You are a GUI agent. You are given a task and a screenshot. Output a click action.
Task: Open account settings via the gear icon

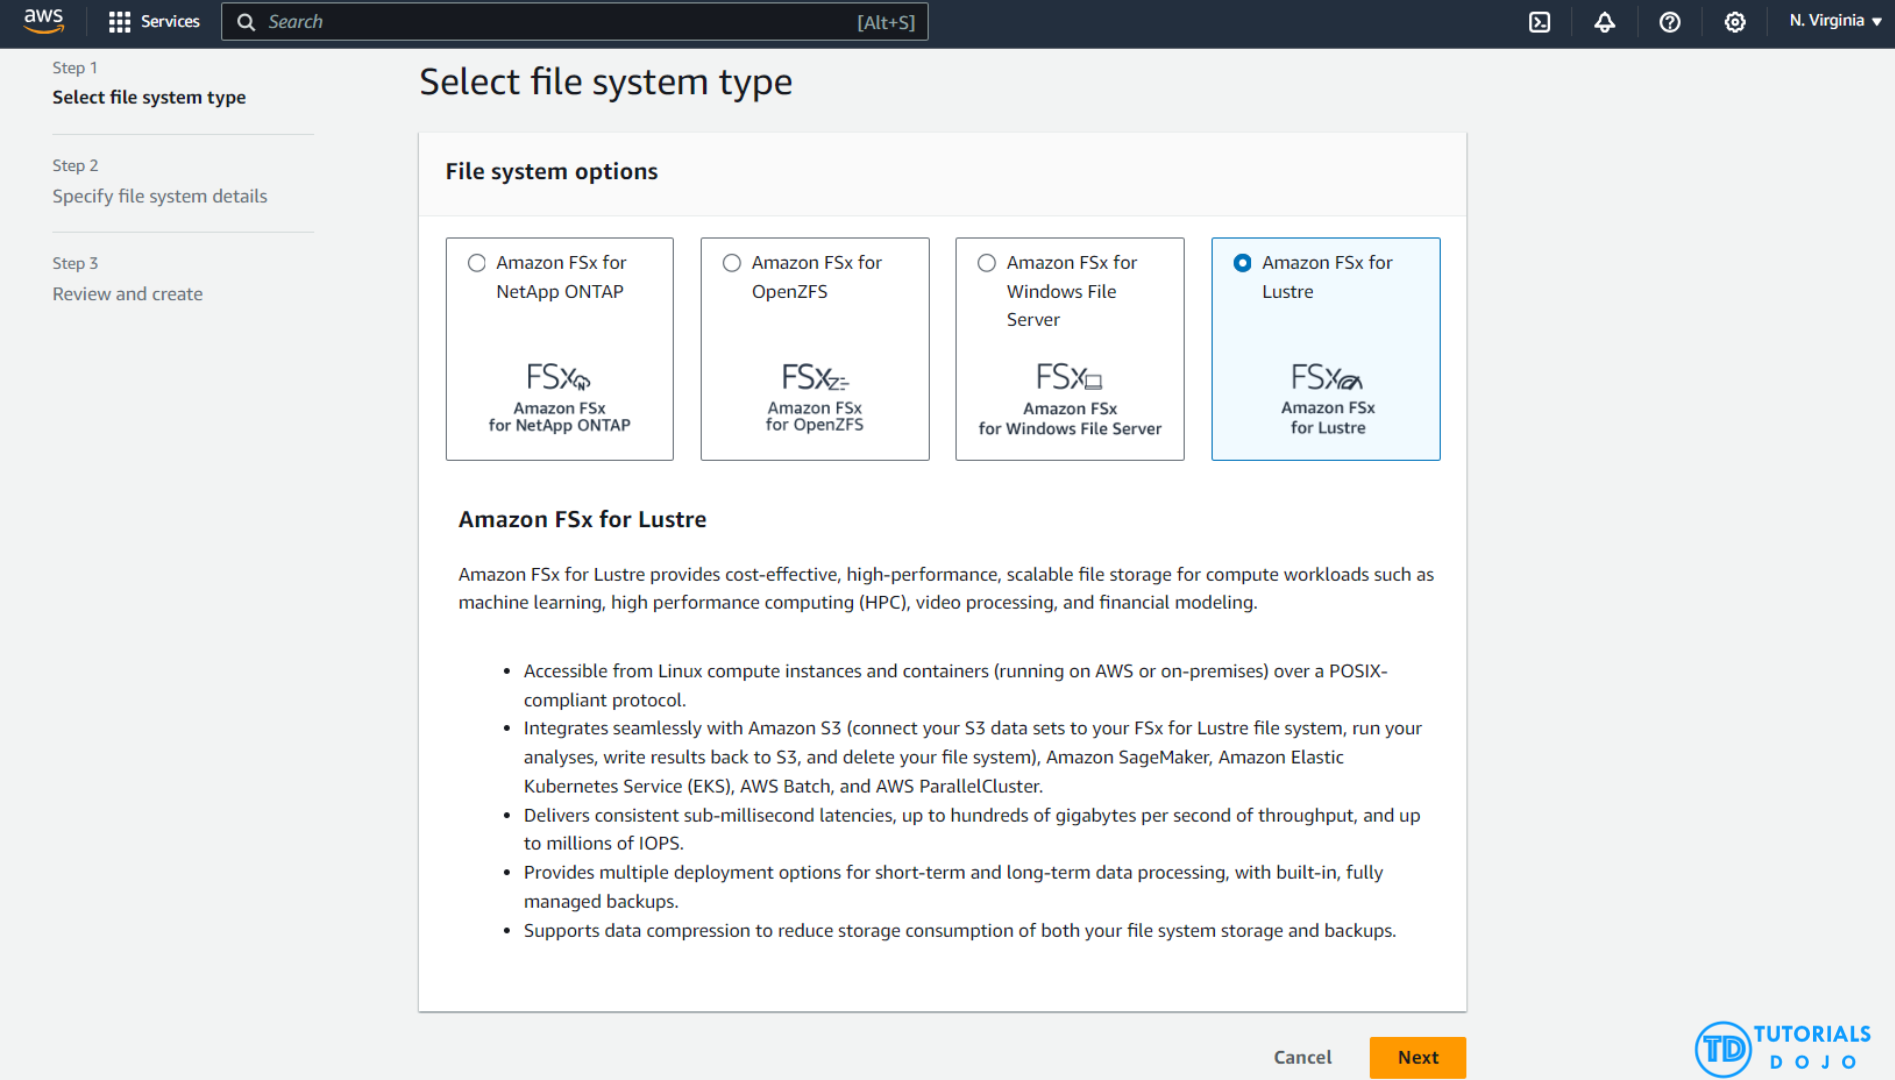[1734, 21]
